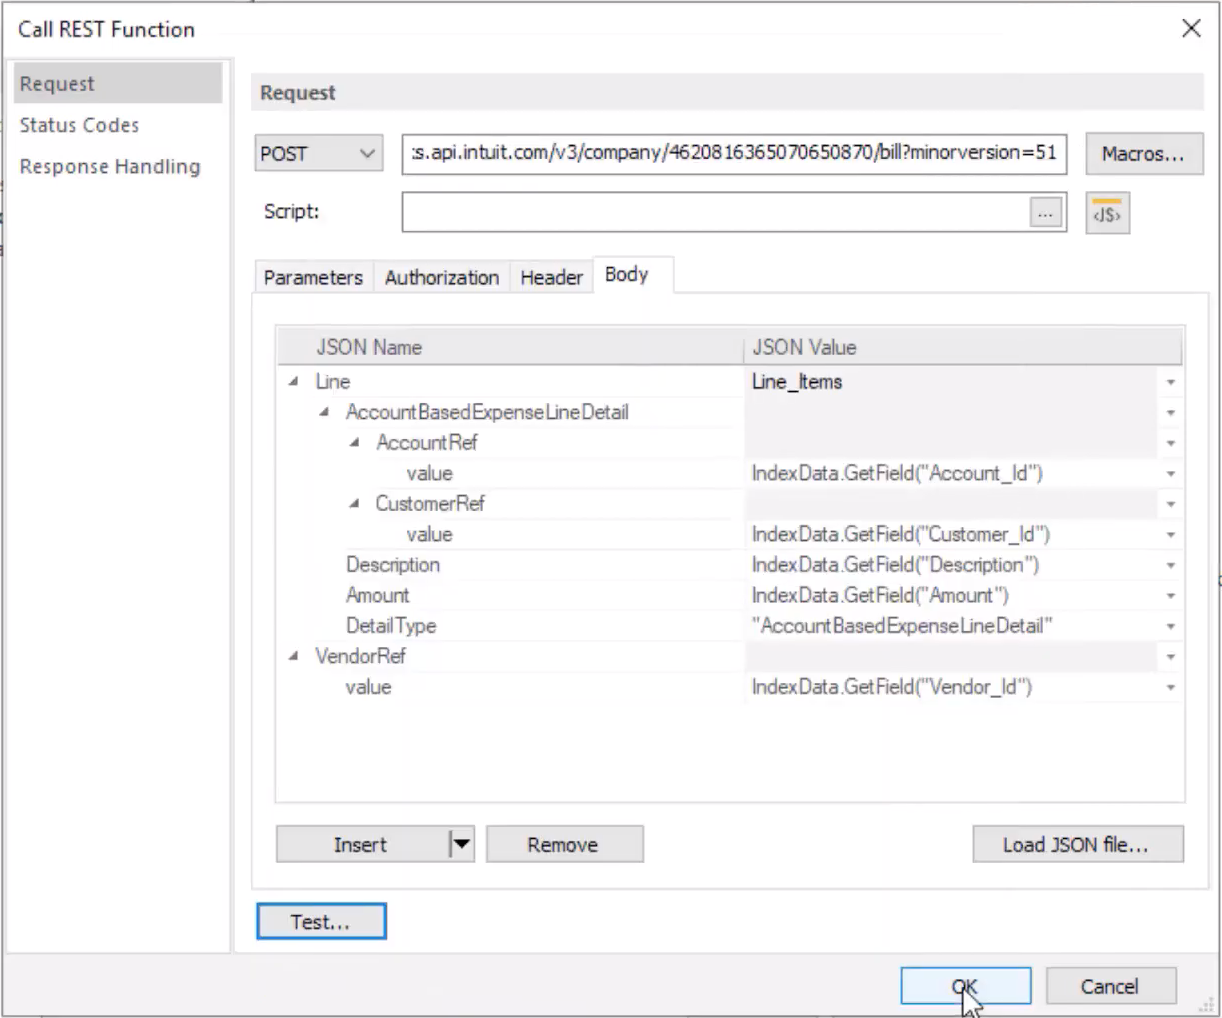Open the Macros dialog
Viewport: 1222px width, 1018px height.
(x=1144, y=153)
